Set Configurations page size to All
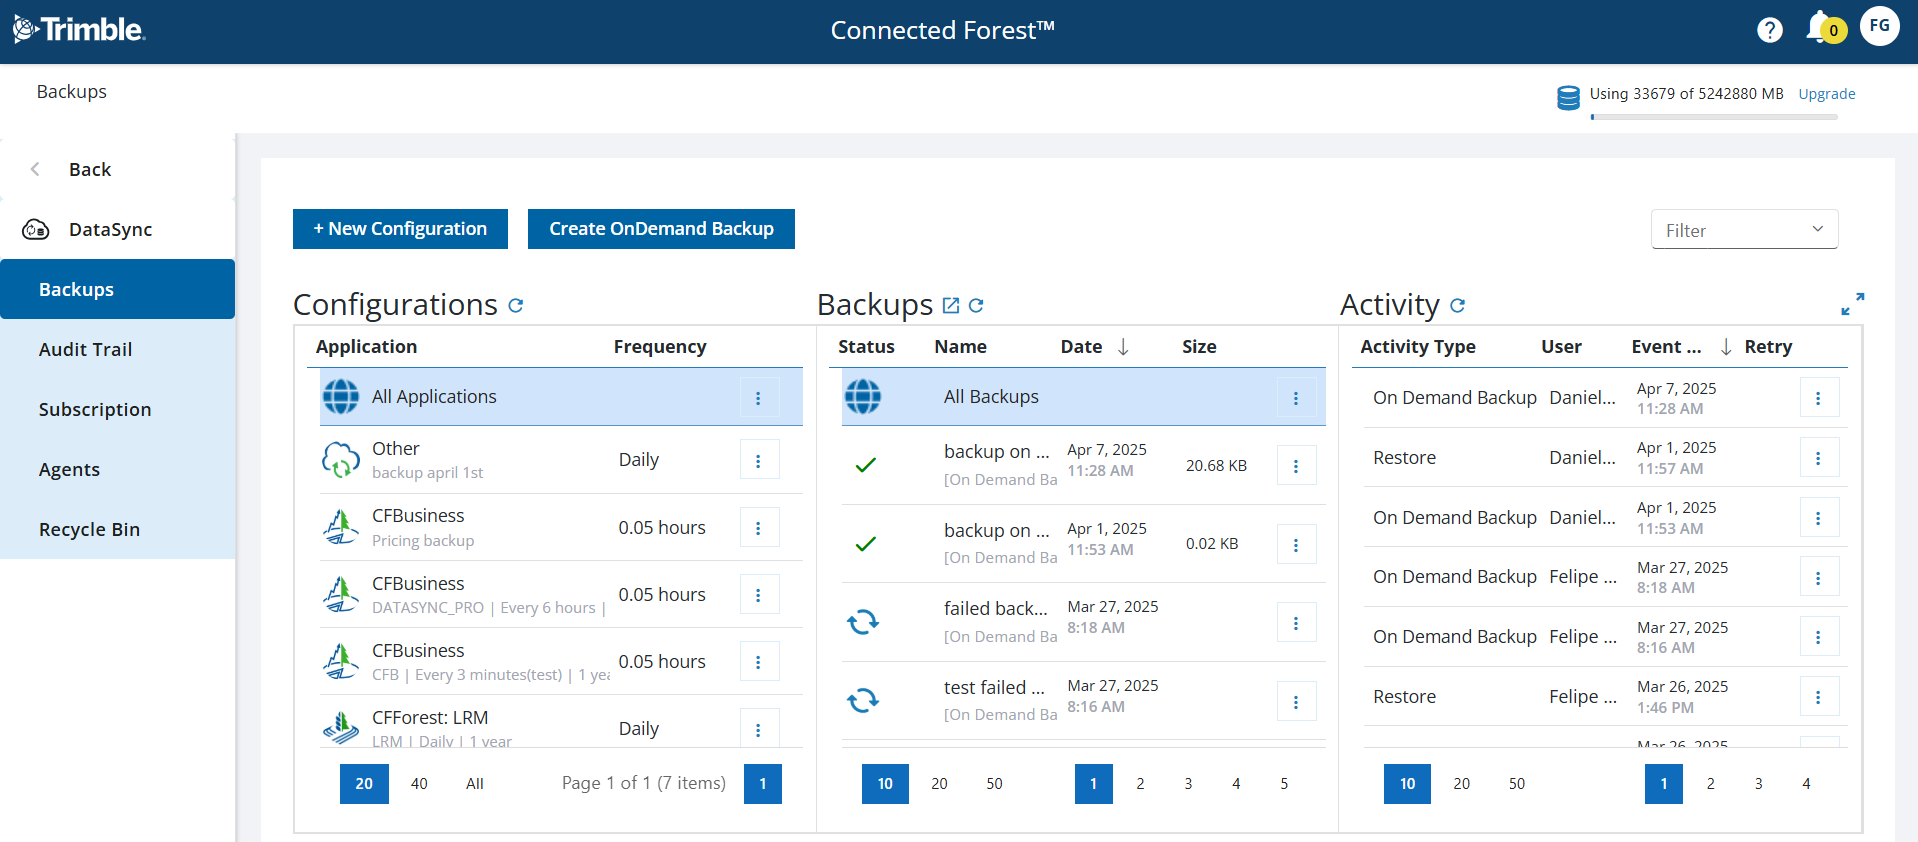Viewport: 1918px width, 842px height. [x=475, y=784]
